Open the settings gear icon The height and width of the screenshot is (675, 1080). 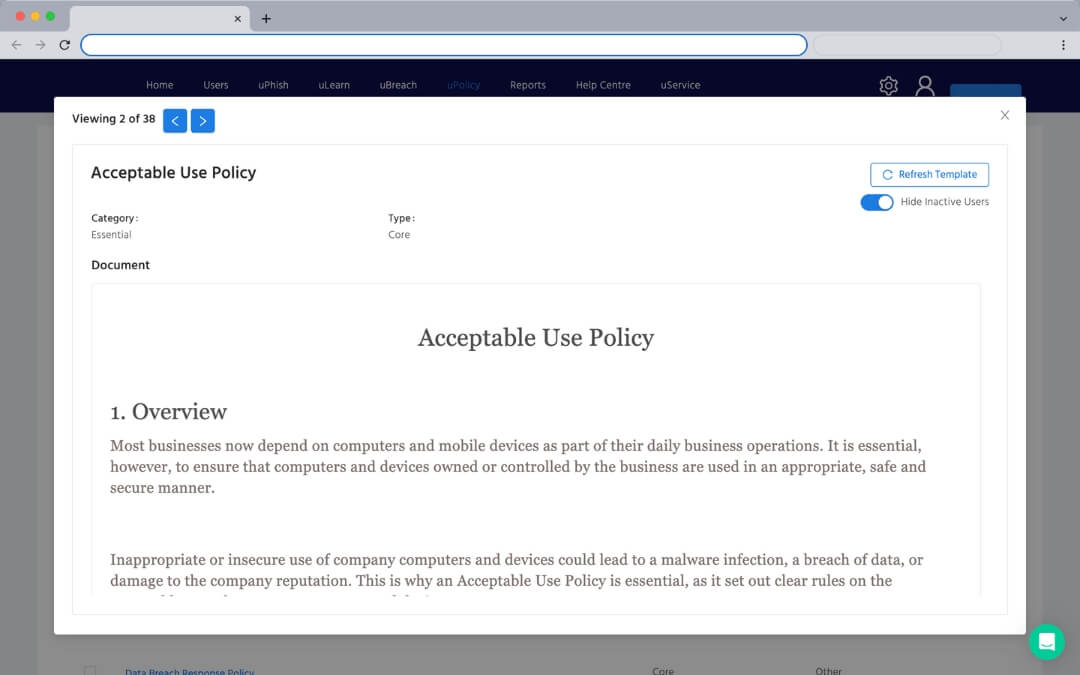888,86
